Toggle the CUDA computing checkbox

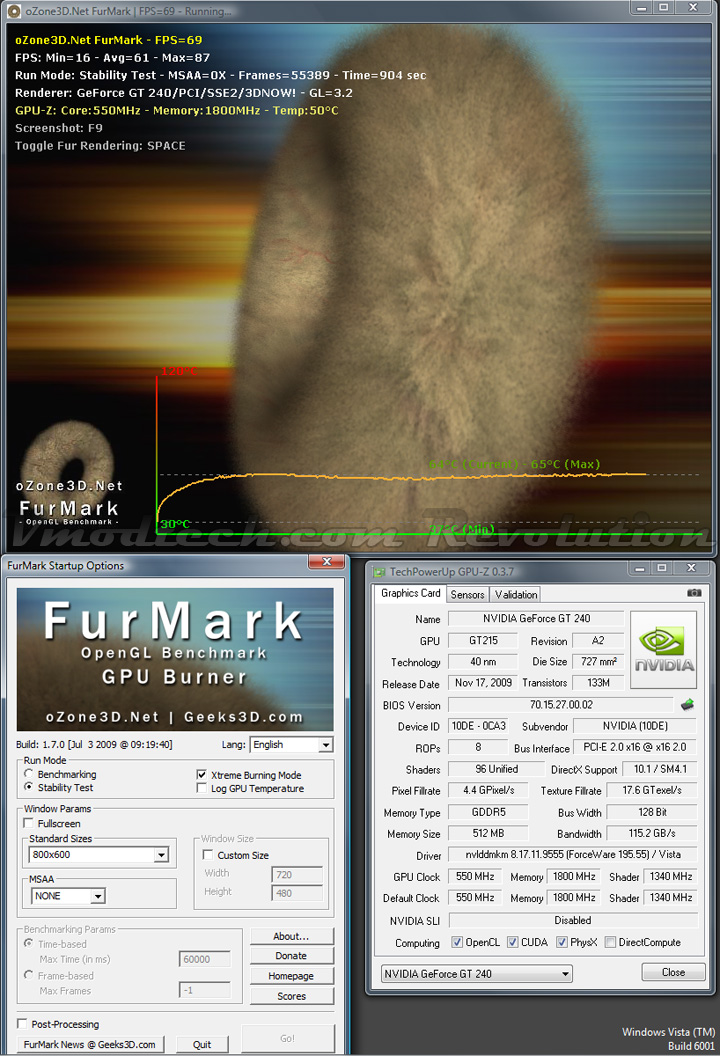click(513, 942)
